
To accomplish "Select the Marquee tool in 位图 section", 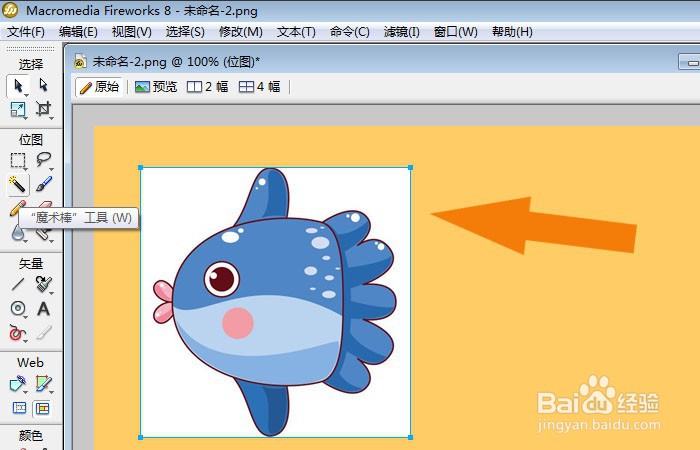I will (x=18, y=160).
